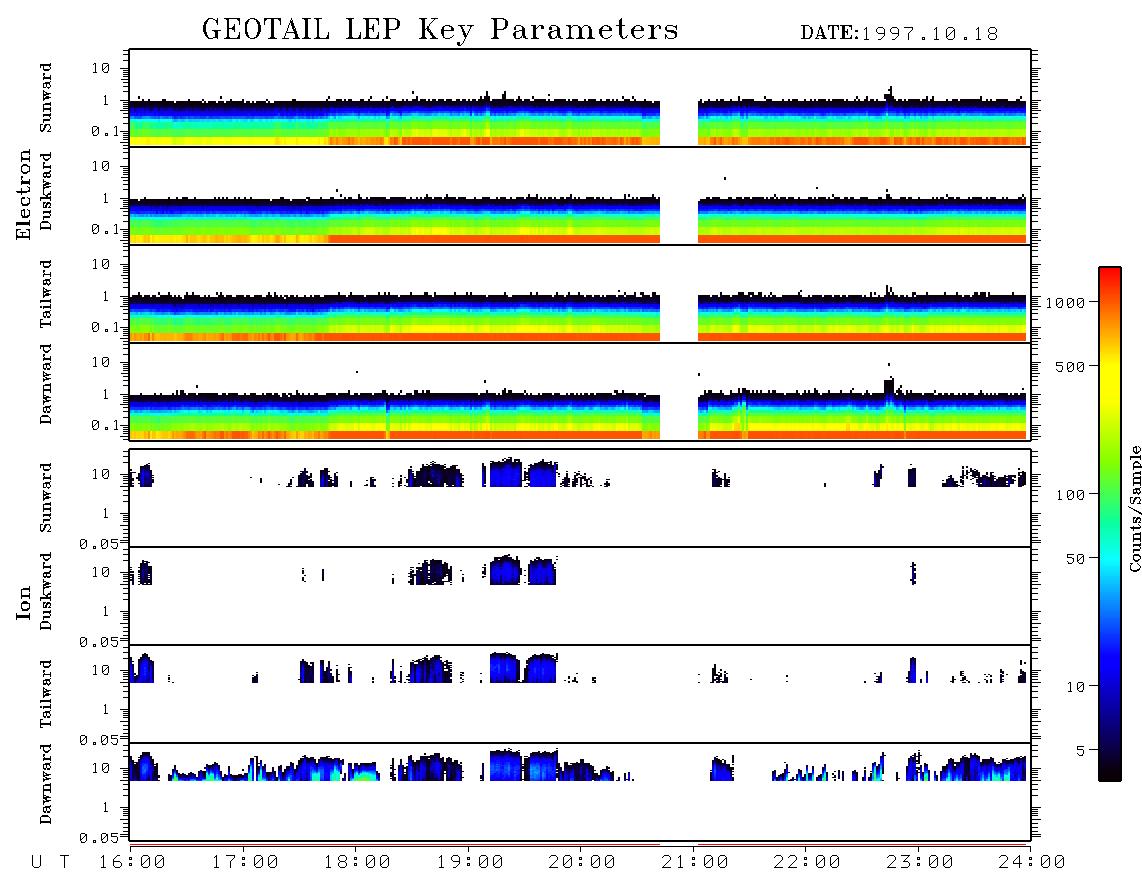Click the Counts/Sample colorbar title
The width and height of the screenshot is (1142, 880).
tap(1134, 509)
